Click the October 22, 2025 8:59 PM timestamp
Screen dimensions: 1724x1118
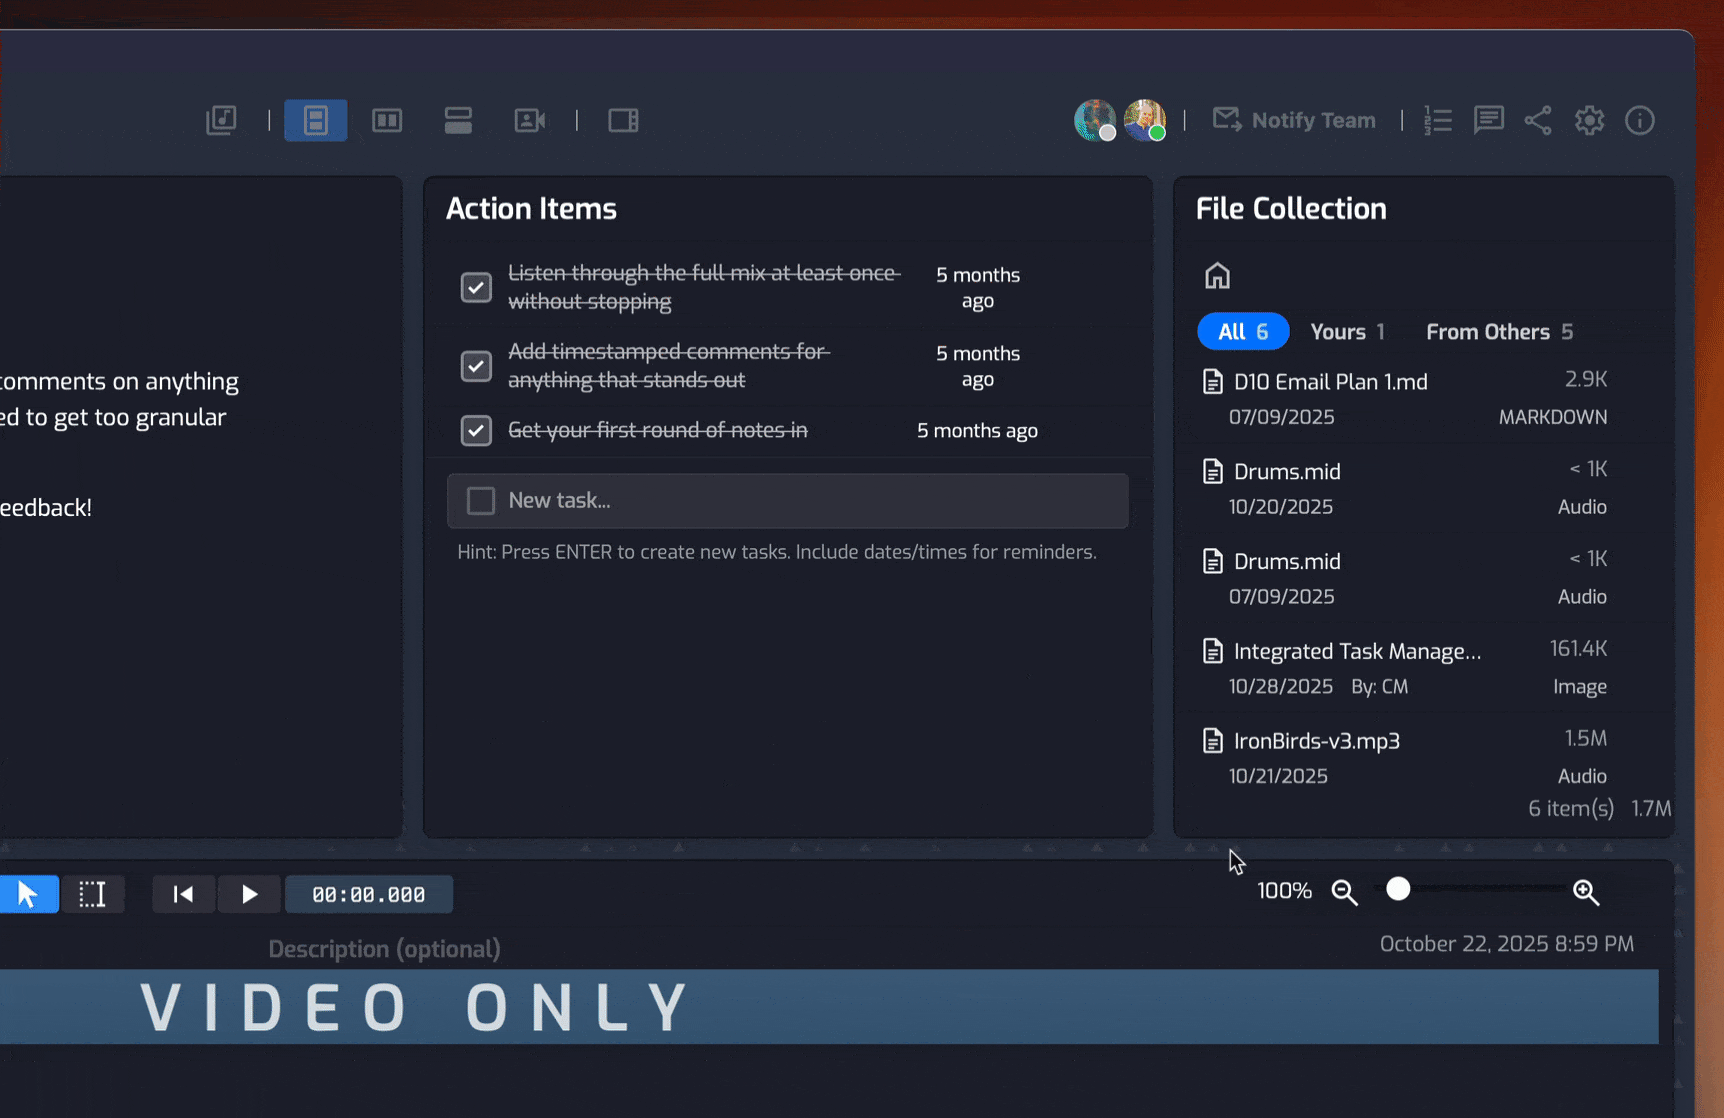coord(1507,944)
